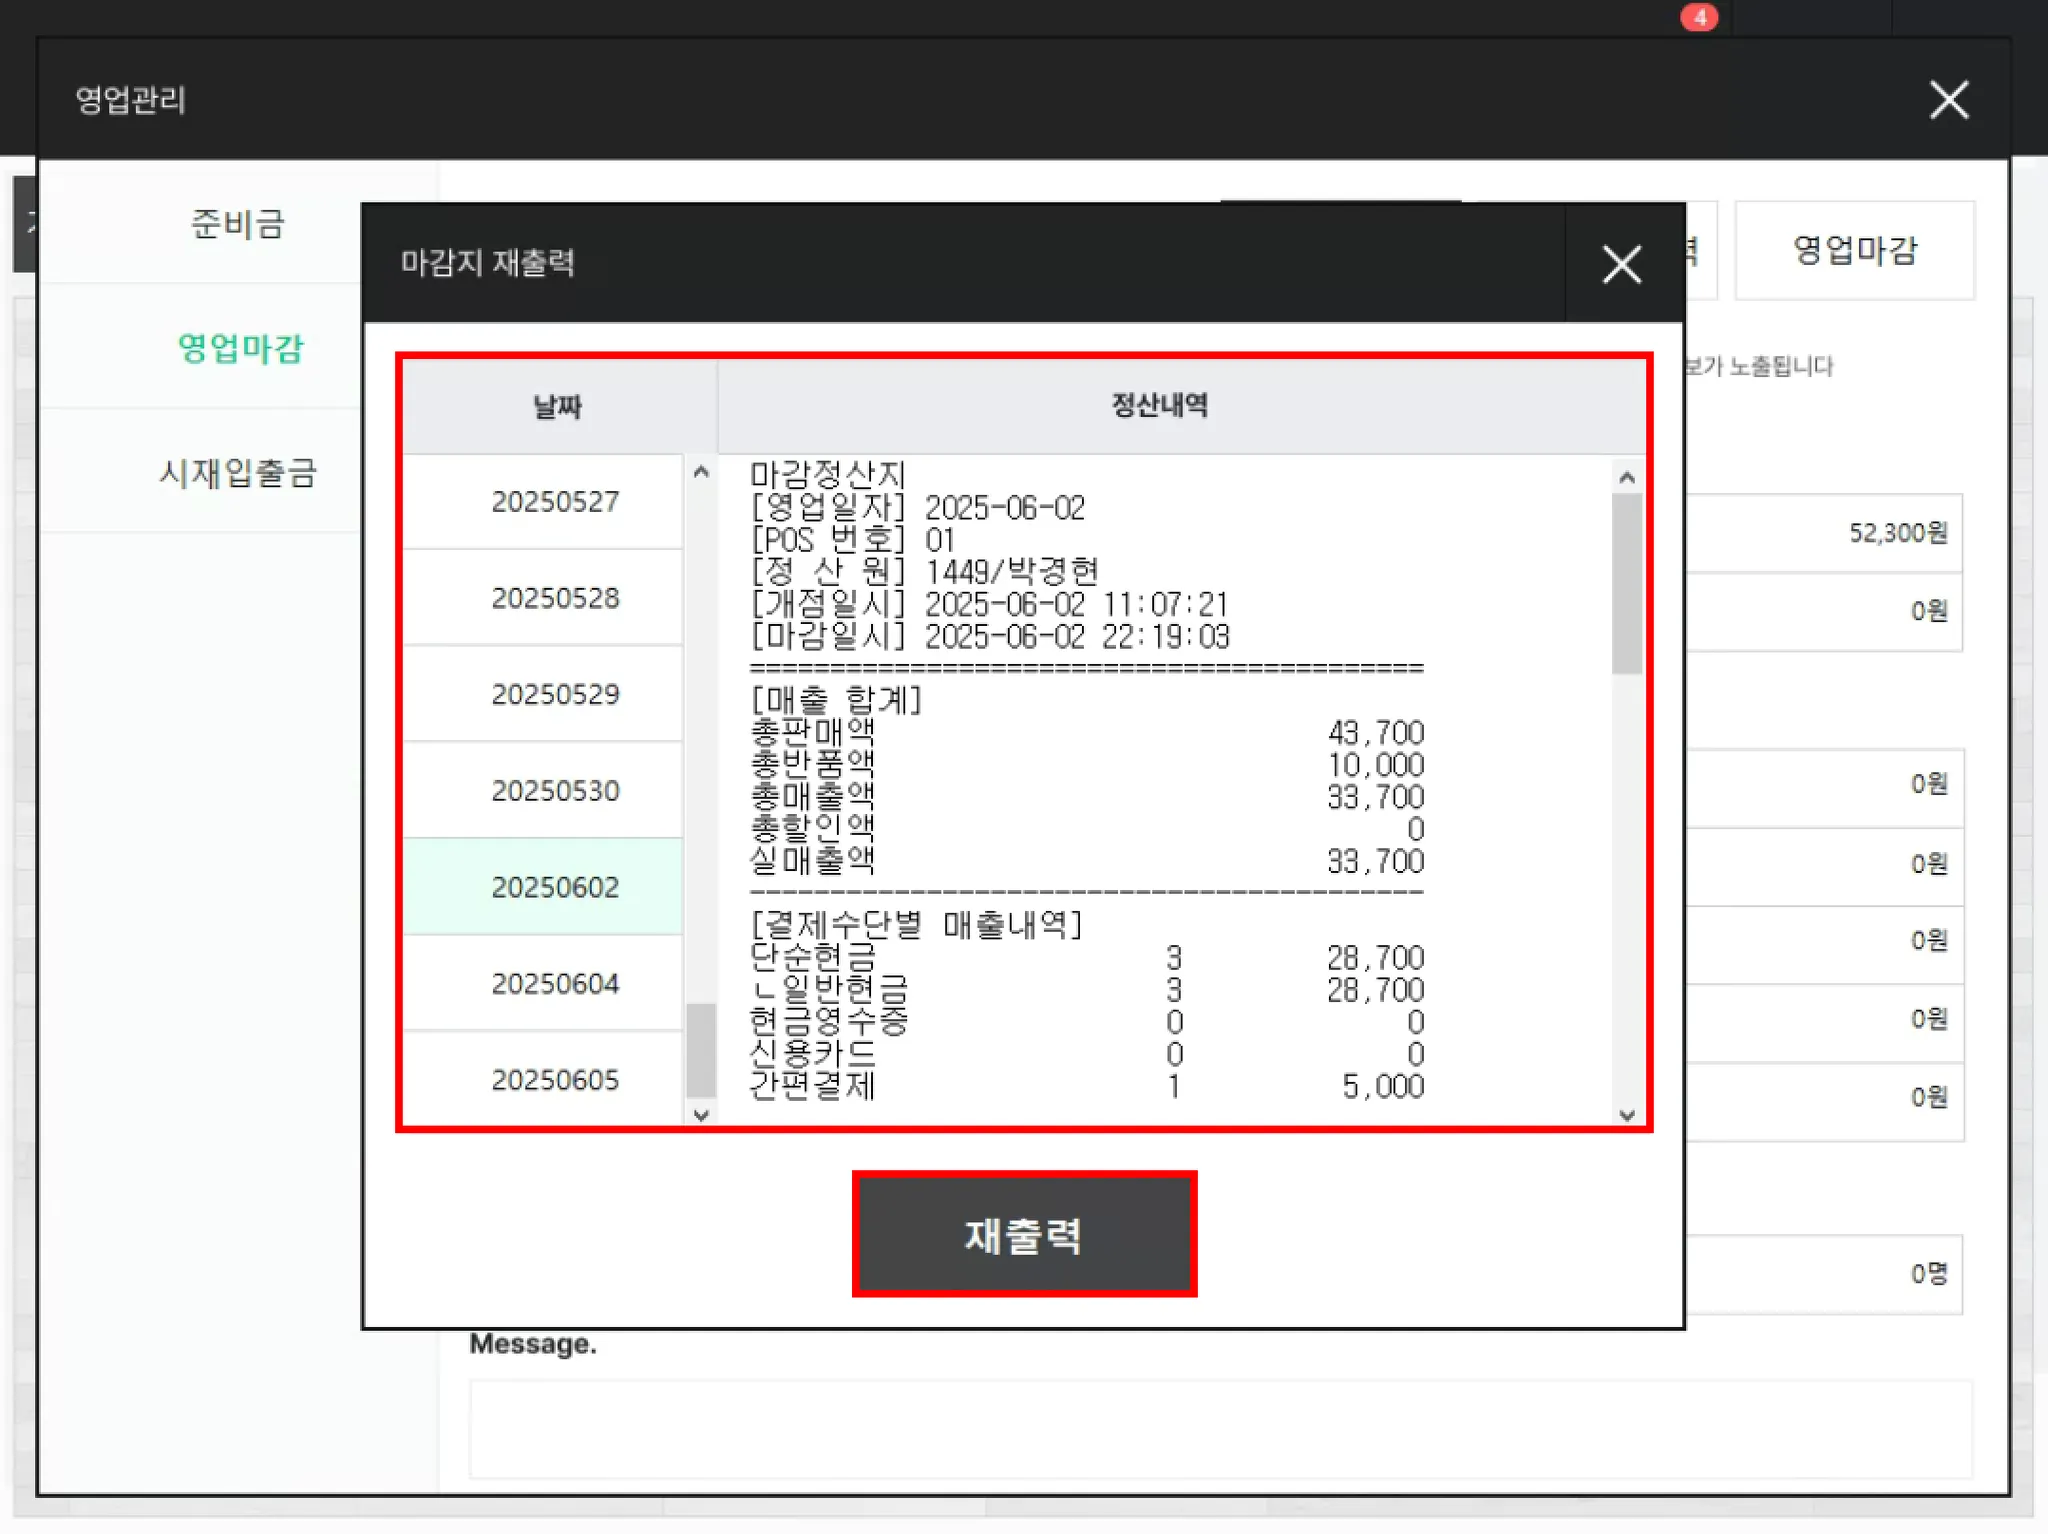Close the 마감지 재출력 dialog

(x=1621, y=264)
